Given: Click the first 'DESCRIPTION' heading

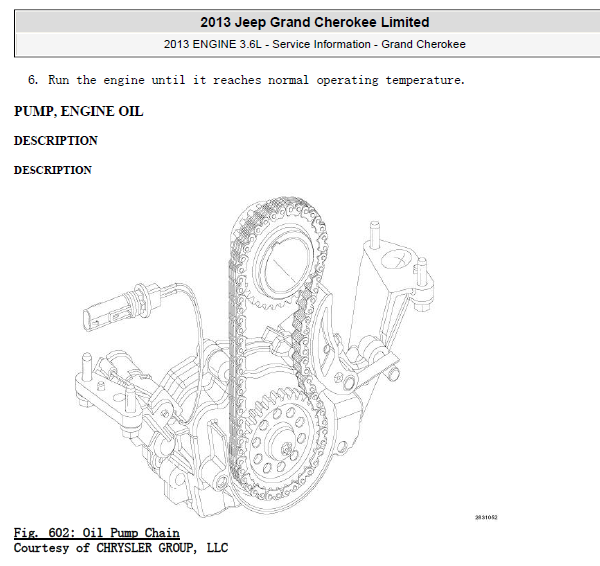Looking at the screenshot, I should tap(56, 140).
